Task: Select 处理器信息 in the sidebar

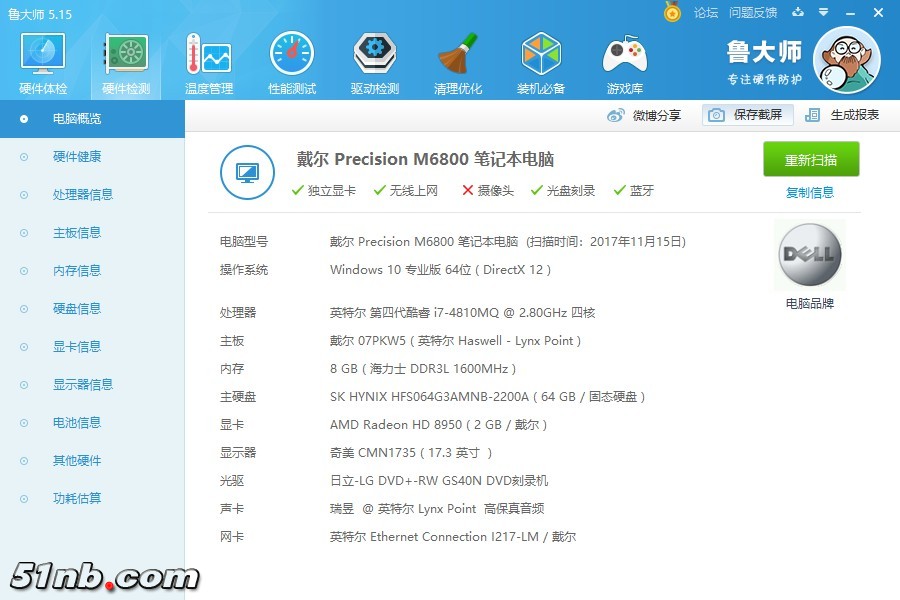Action: (82, 195)
